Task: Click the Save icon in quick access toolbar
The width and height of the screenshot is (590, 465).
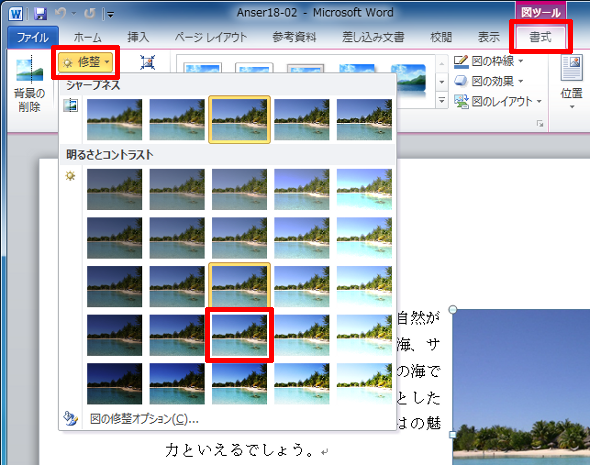Action: (x=40, y=14)
